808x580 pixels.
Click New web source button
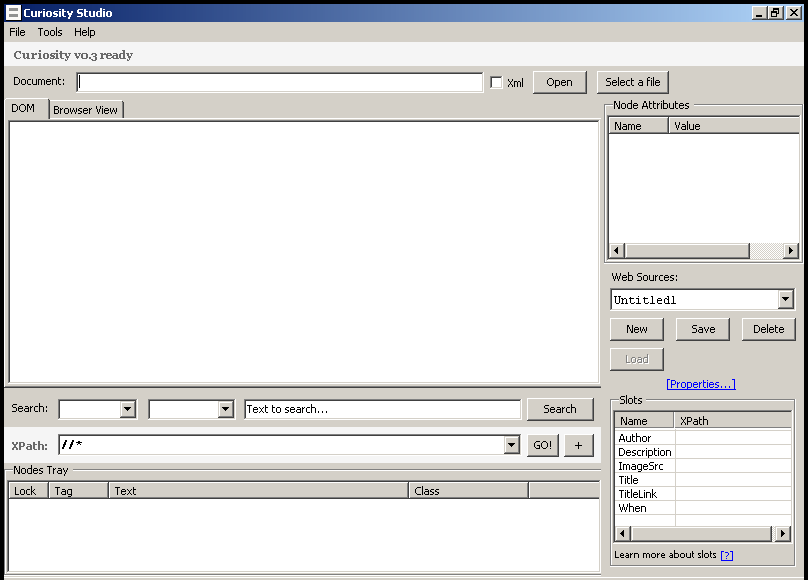(636, 329)
